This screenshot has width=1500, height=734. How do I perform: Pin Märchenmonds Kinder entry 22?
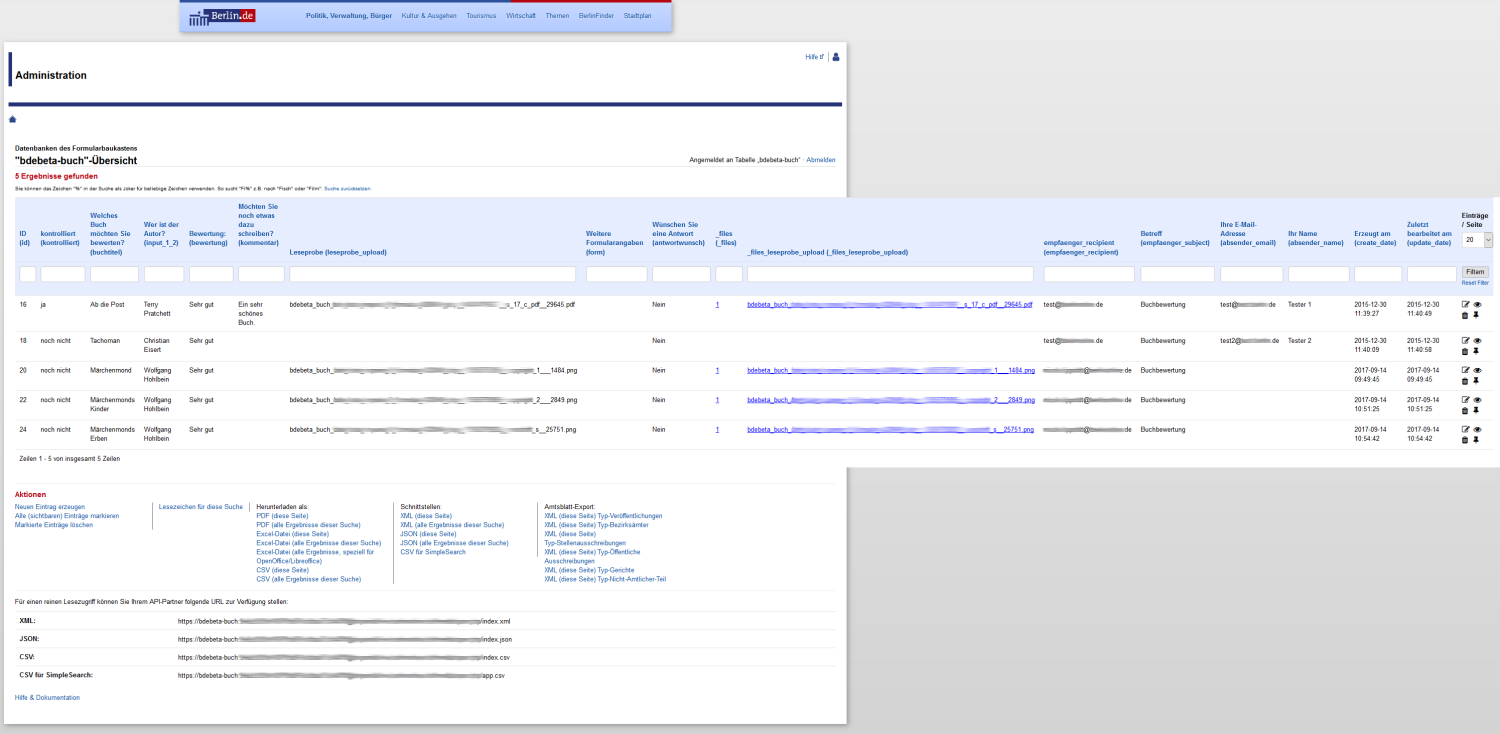1476,410
